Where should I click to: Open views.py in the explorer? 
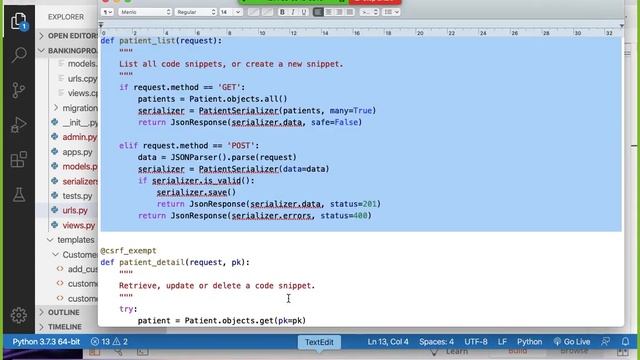pos(78,225)
